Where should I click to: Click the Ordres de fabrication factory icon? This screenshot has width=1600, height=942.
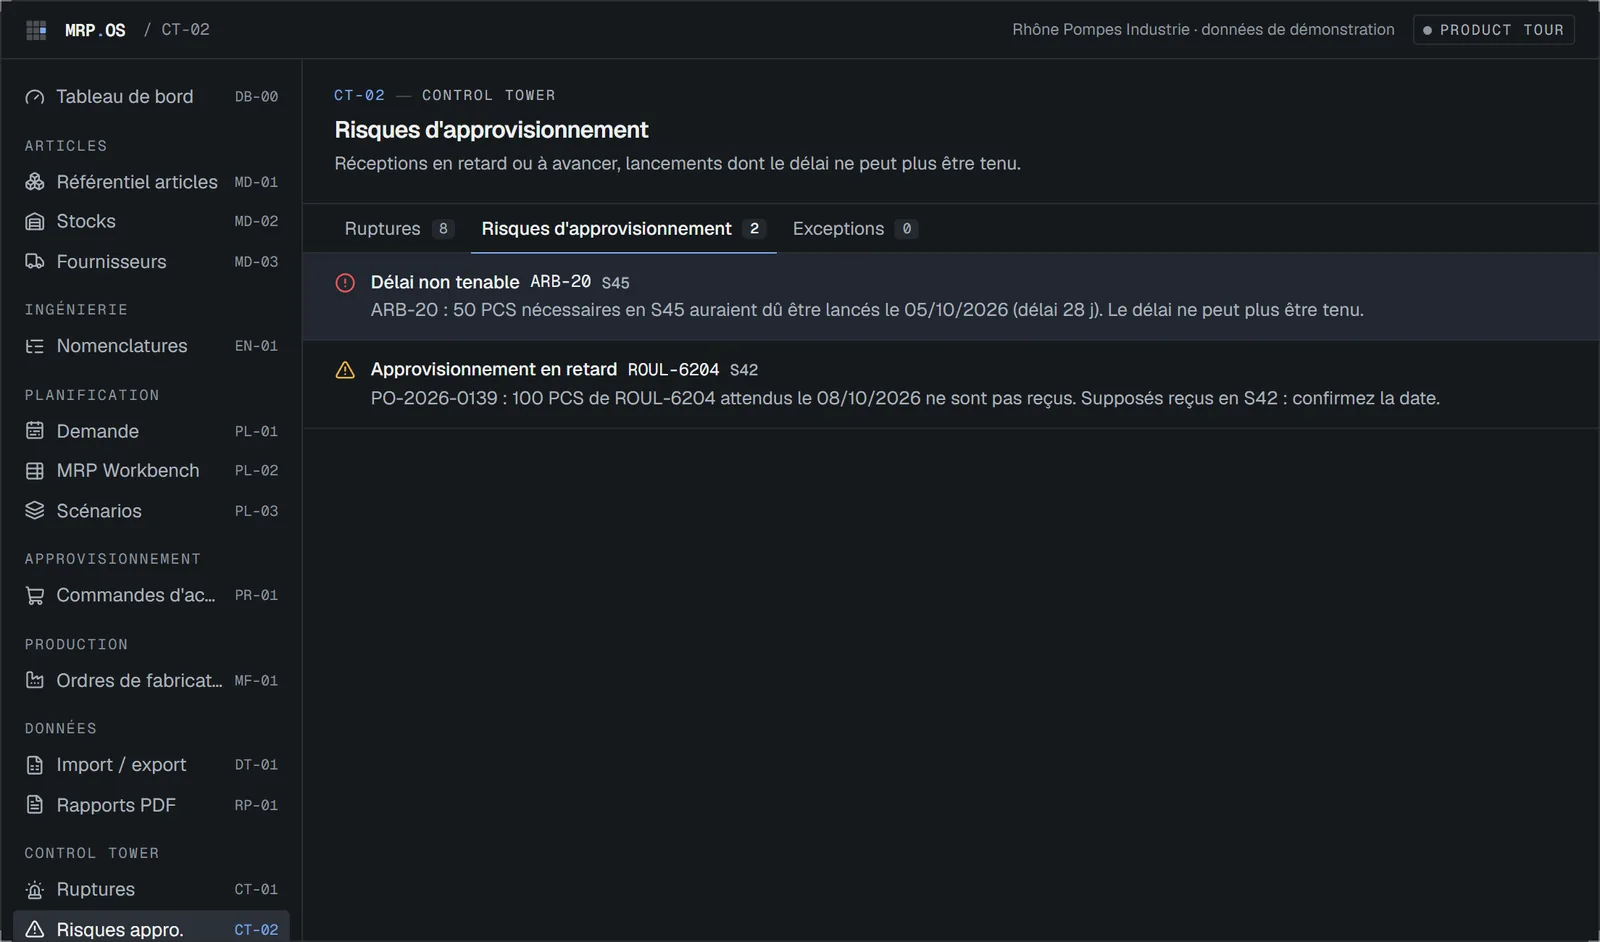point(35,681)
